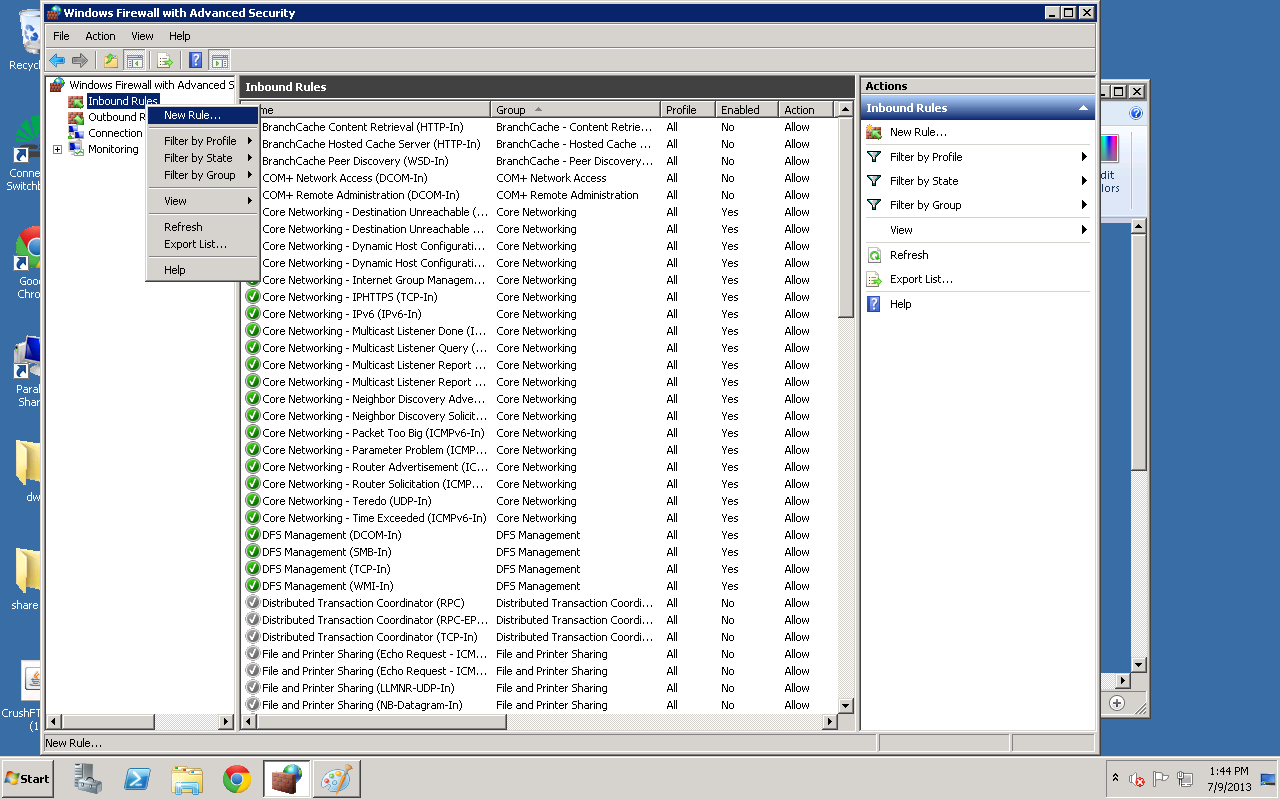Click the Windows Firewall root node icon
Viewport: 1280px width, 800px height.
(57, 85)
